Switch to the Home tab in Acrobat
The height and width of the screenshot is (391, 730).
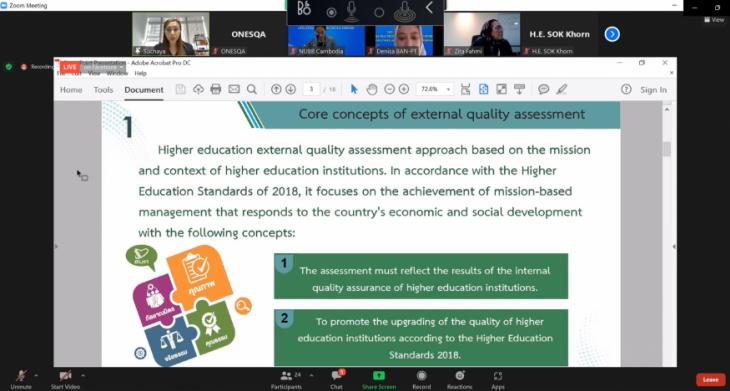pyautogui.click(x=71, y=90)
